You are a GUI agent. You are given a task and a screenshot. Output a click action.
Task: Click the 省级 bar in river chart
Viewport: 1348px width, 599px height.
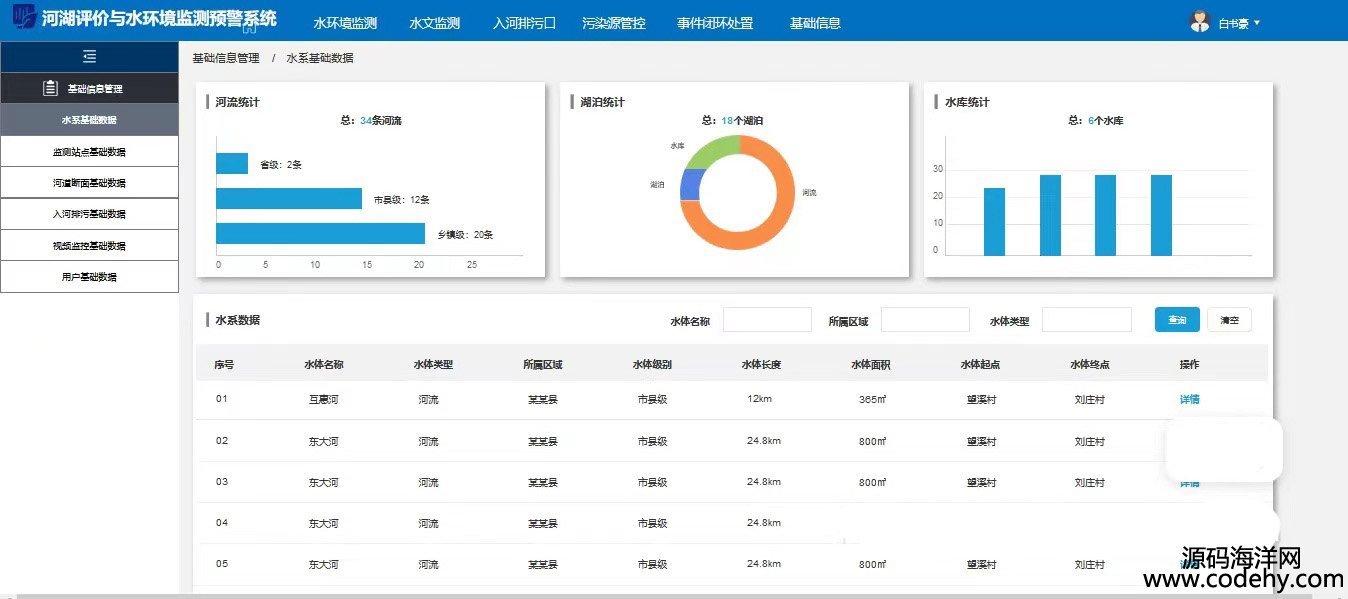click(x=232, y=164)
